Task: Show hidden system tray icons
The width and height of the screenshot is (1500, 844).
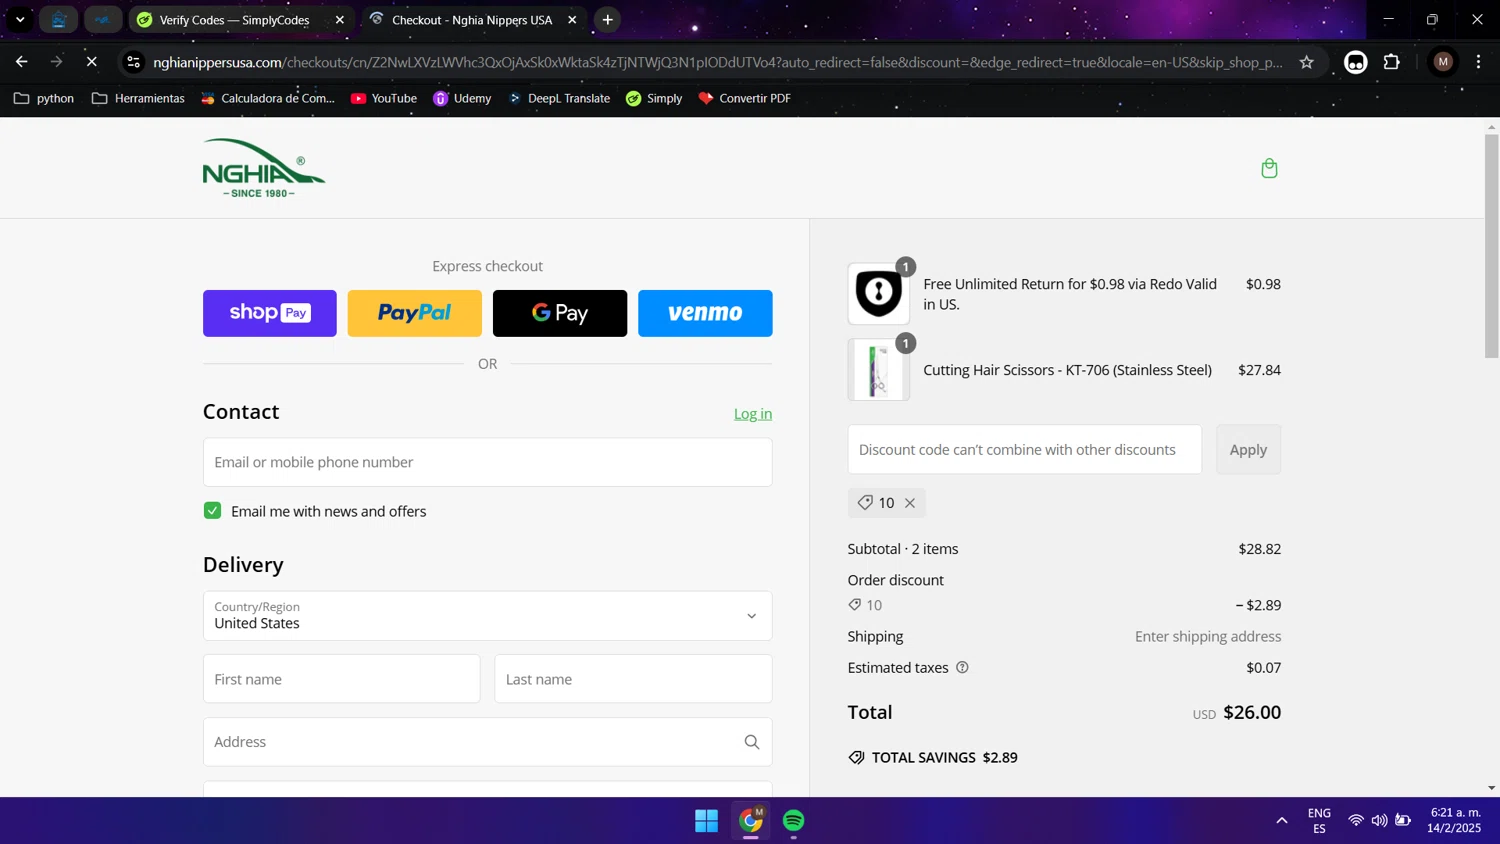Action: coord(1282,821)
